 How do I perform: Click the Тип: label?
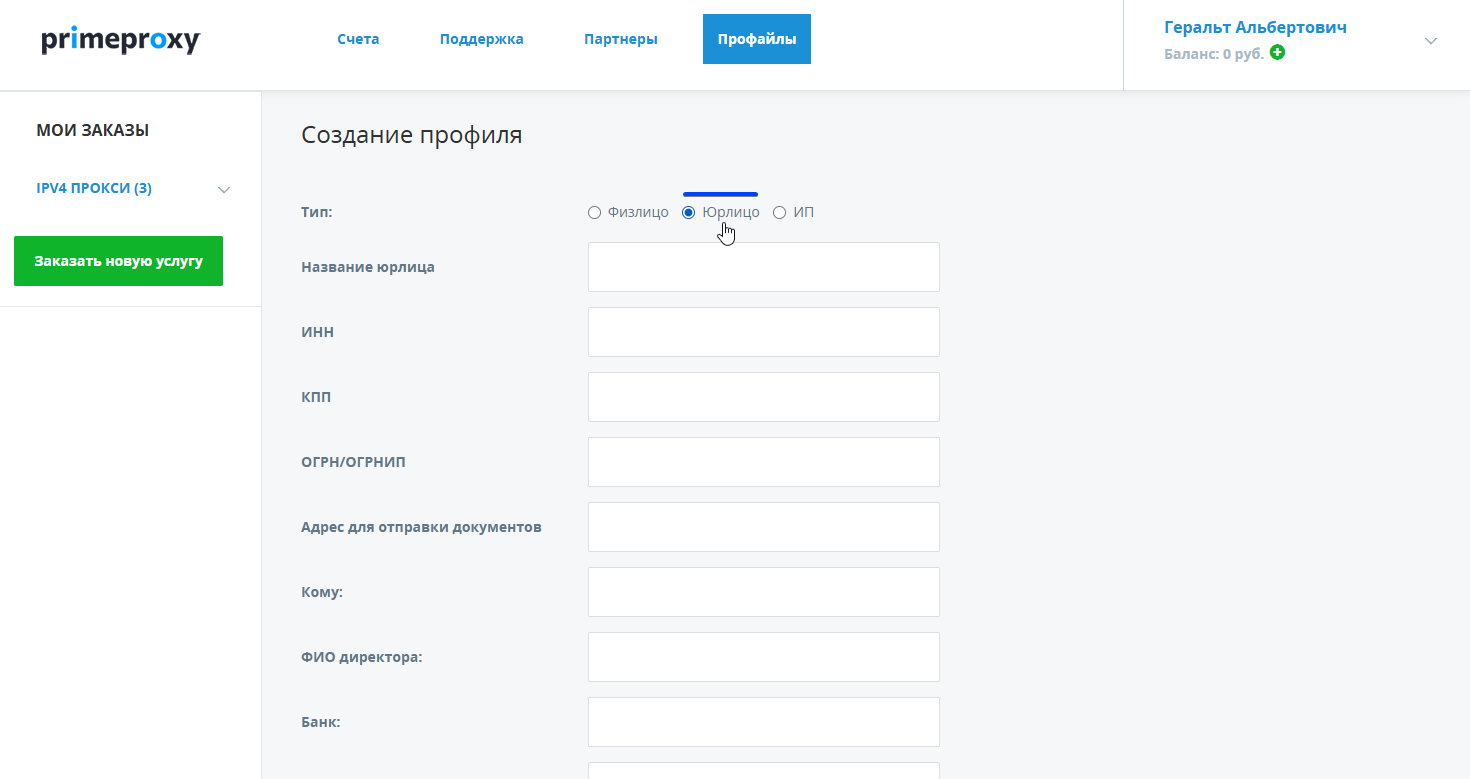tap(317, 212)
